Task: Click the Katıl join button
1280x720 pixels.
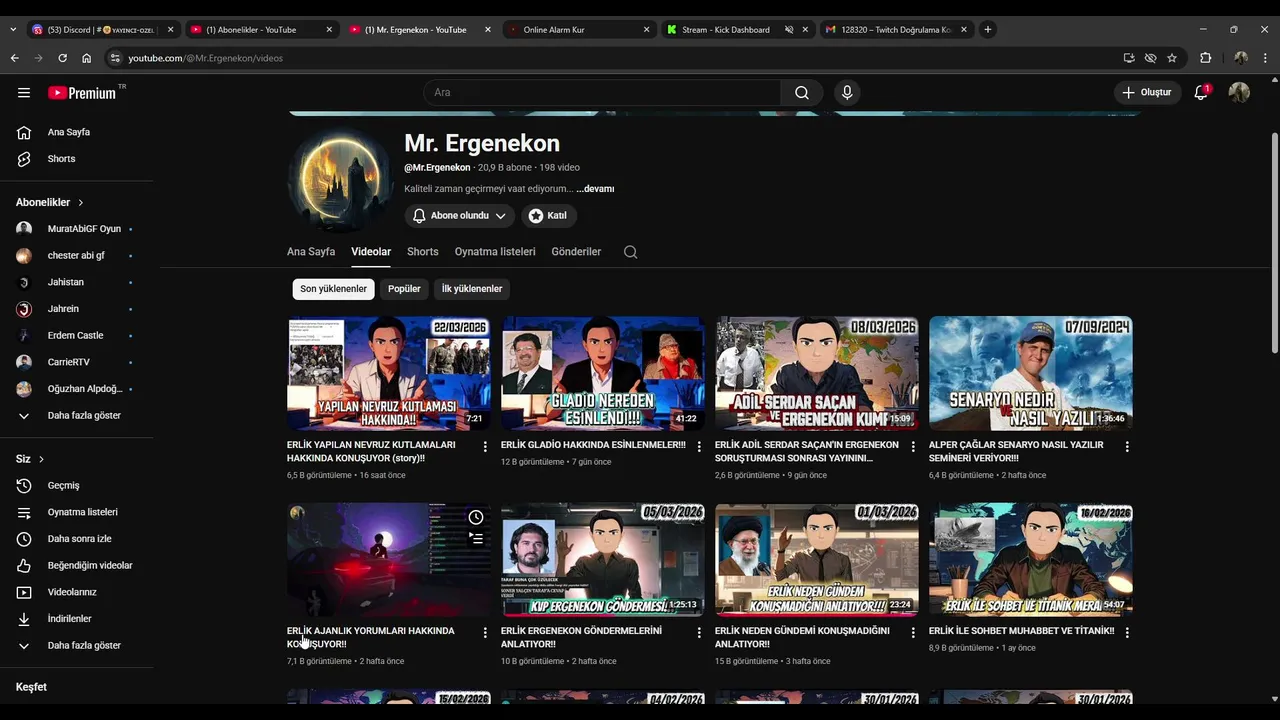Action: [x=548, y=215]
